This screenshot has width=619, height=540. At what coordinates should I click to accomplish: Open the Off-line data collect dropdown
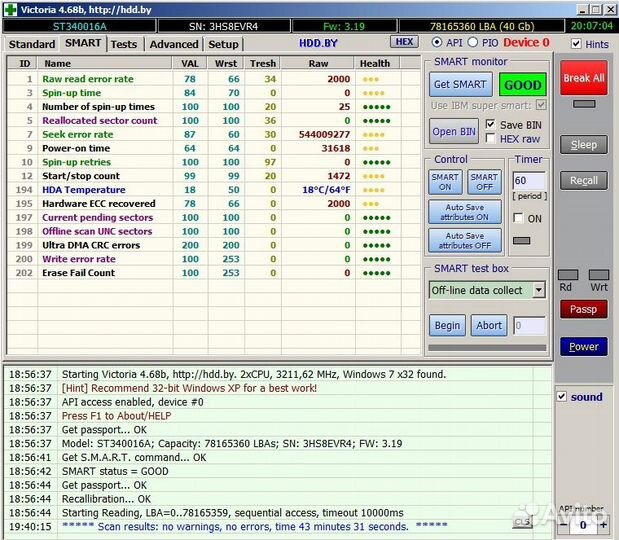pyautogui.click(x=538, y=290)
